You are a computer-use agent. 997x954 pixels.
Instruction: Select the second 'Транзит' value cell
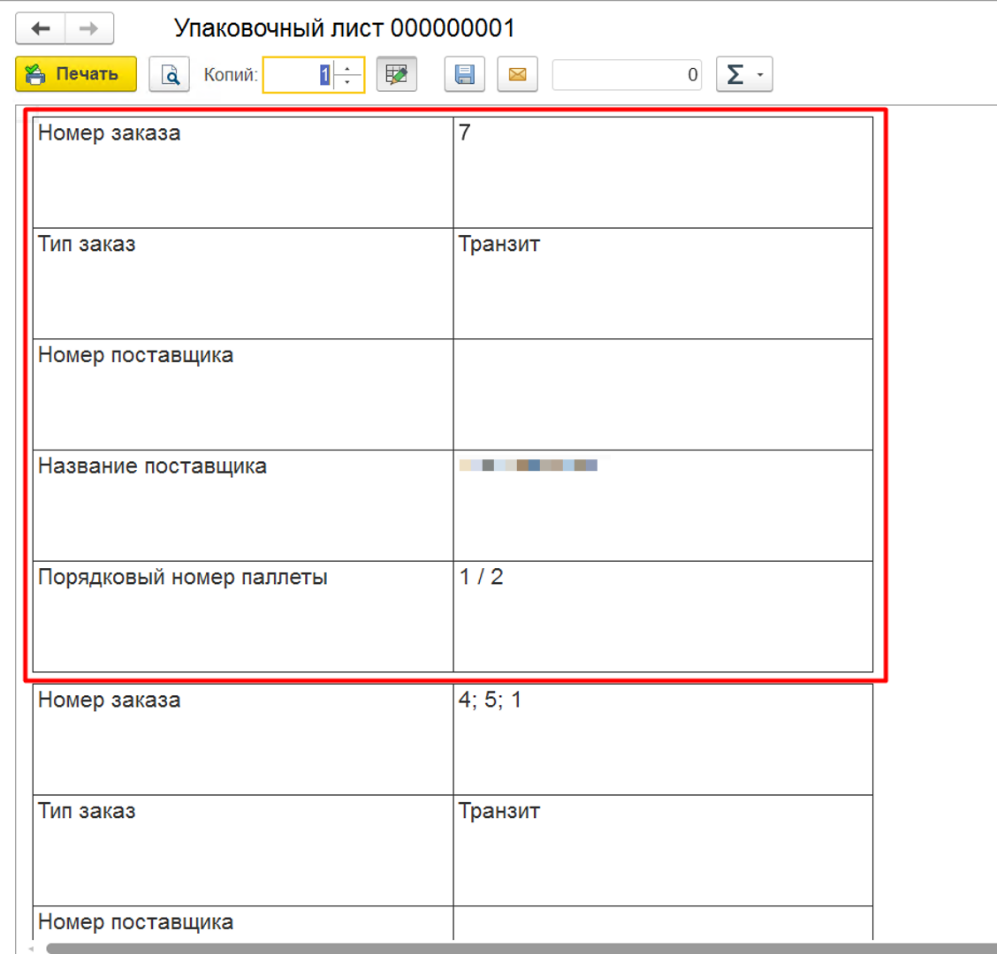click(x=663, y=850)
